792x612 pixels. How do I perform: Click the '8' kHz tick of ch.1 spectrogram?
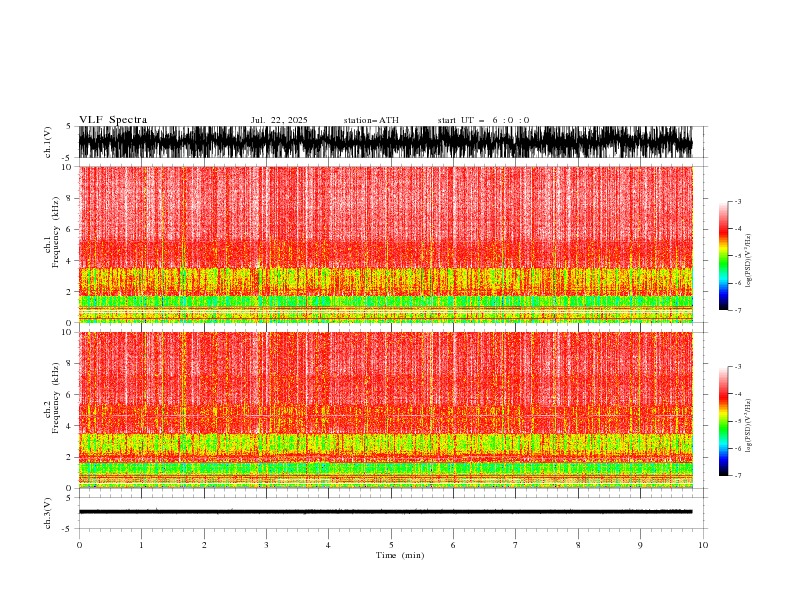tap(69, 198)
